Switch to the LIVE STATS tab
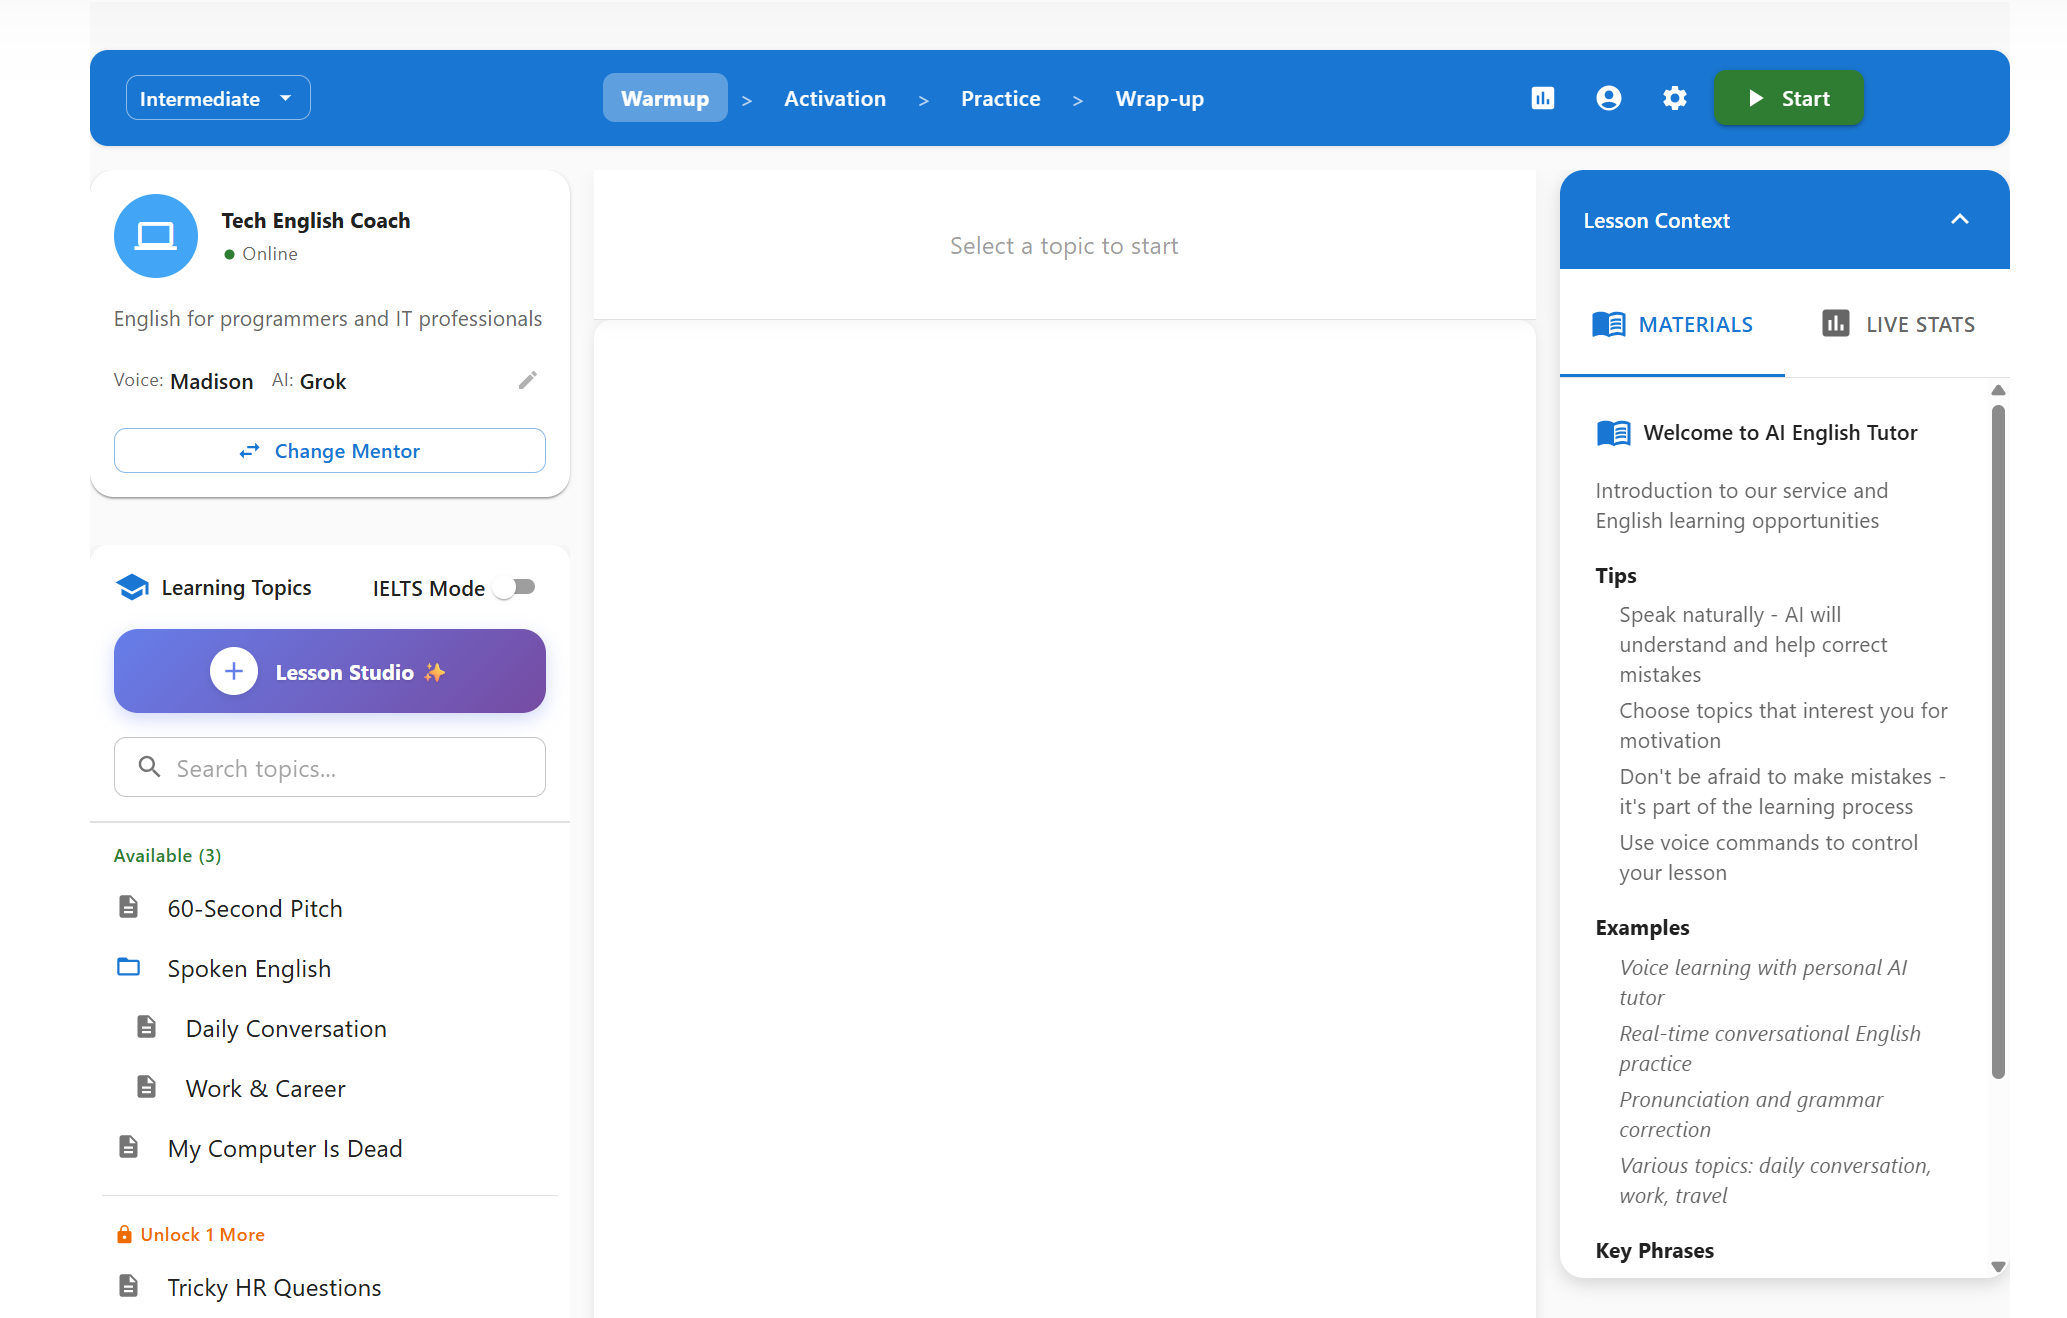Image resolution: width=2067 pixels, height=1318 pixels. 1897,324
